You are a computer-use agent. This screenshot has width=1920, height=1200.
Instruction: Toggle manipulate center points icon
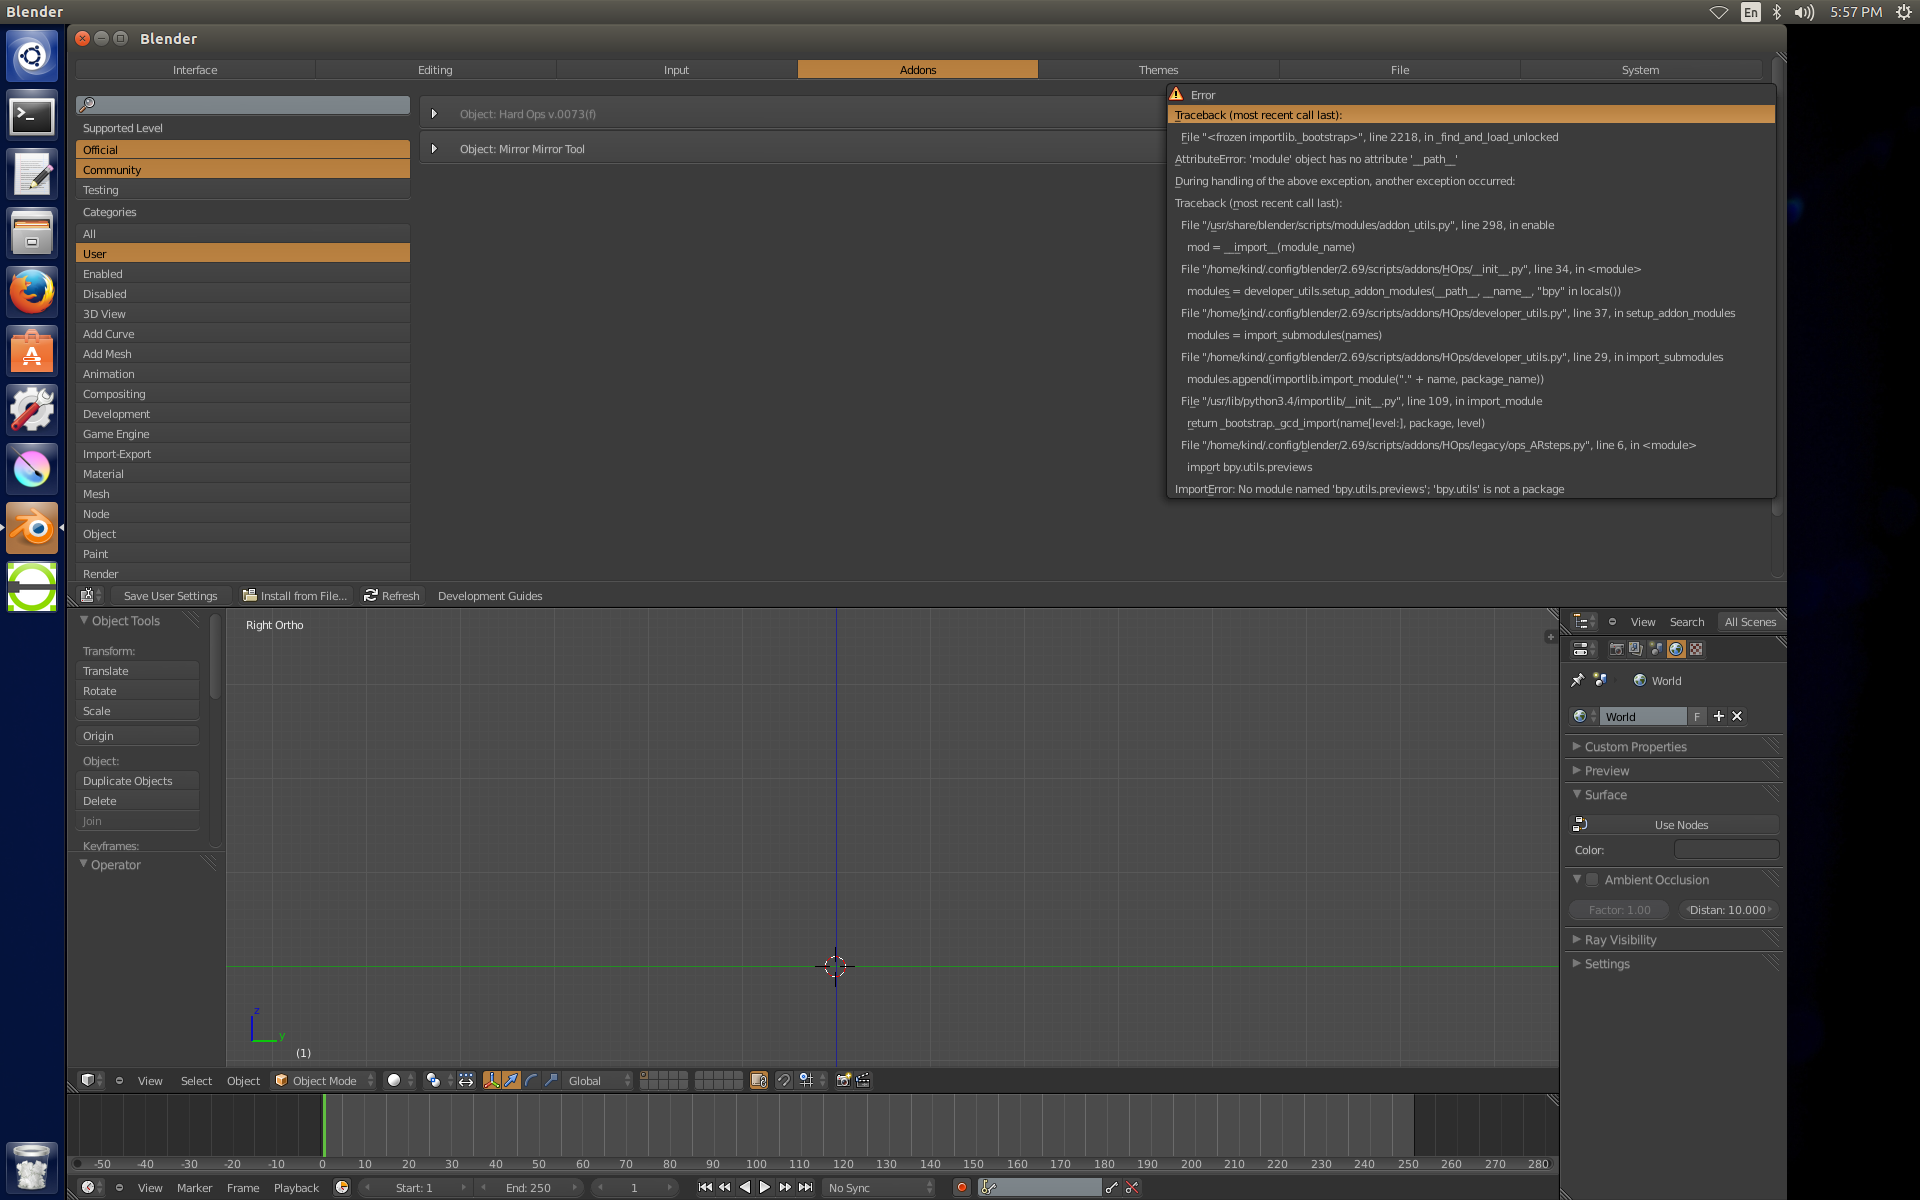466,1080
